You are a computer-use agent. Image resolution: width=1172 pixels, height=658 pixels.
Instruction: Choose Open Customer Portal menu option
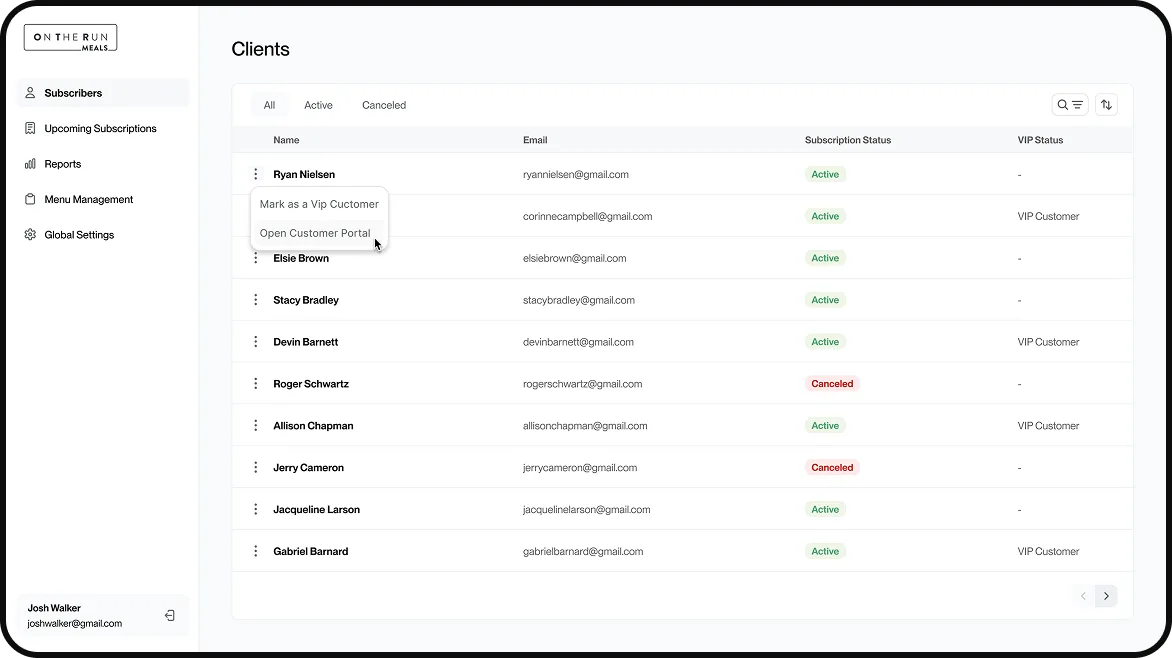pyautogui.click(x=319, y=233)
